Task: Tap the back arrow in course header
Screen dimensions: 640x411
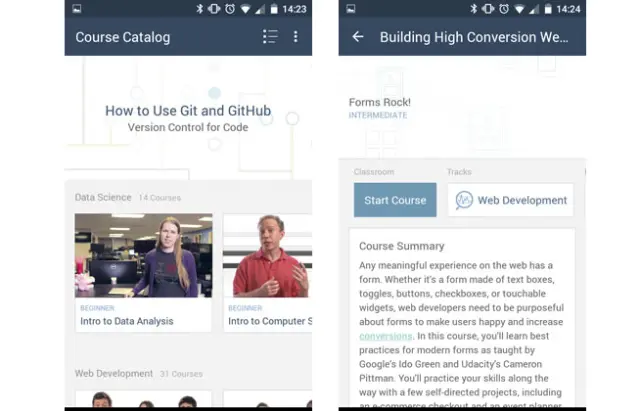Action: [x=358, y=37]
